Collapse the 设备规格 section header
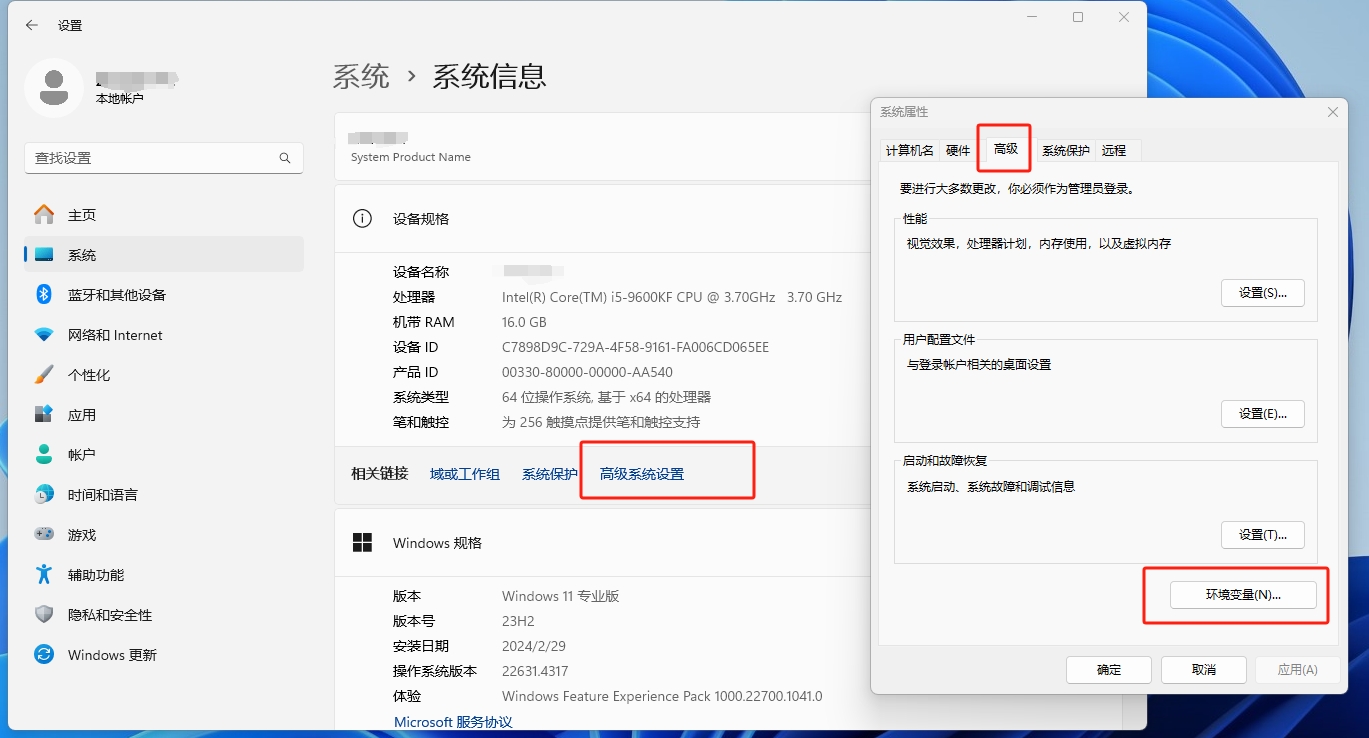 603,219
